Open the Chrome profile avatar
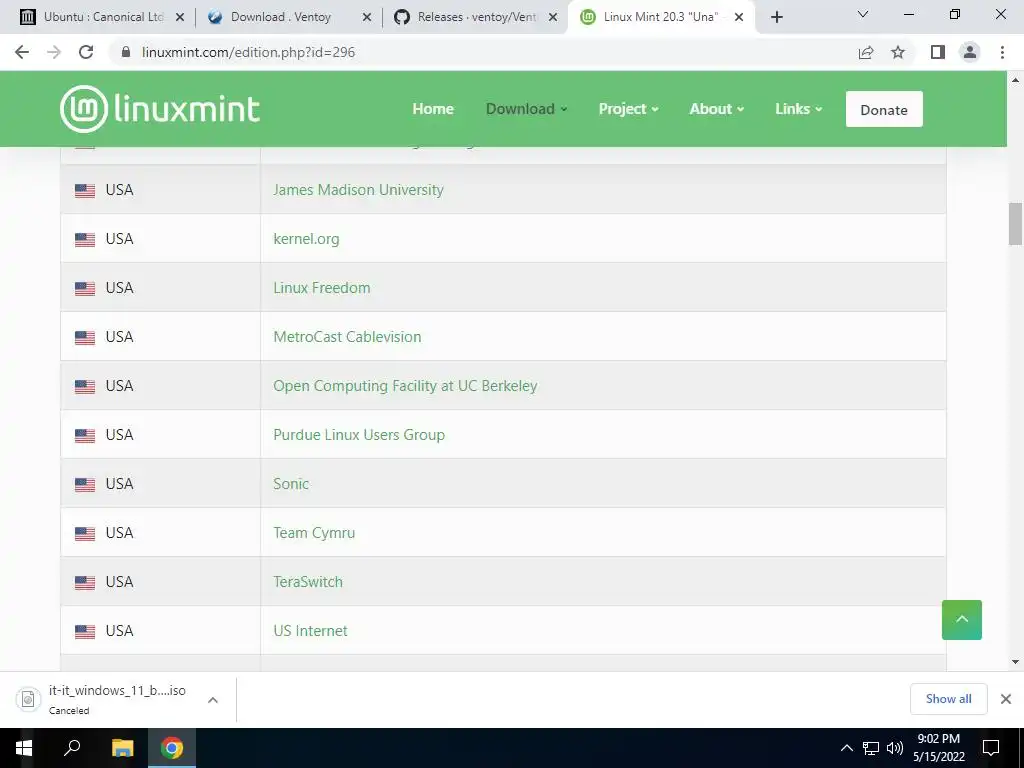 pos(970,52)
